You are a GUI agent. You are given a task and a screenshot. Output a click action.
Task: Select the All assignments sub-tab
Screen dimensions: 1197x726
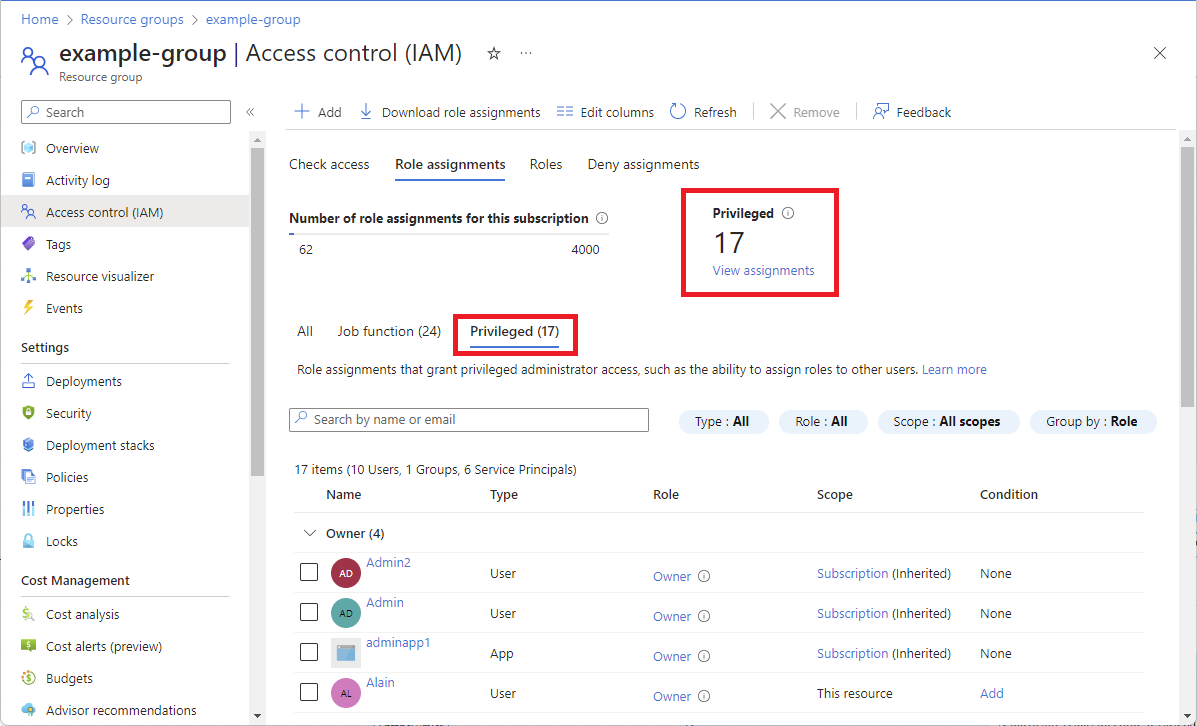[305, 331]
